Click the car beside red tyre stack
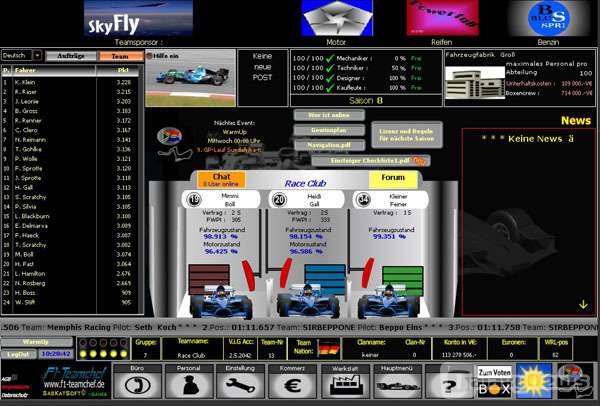The height and width of the screenshot is (406, 600). coord(221,302)
